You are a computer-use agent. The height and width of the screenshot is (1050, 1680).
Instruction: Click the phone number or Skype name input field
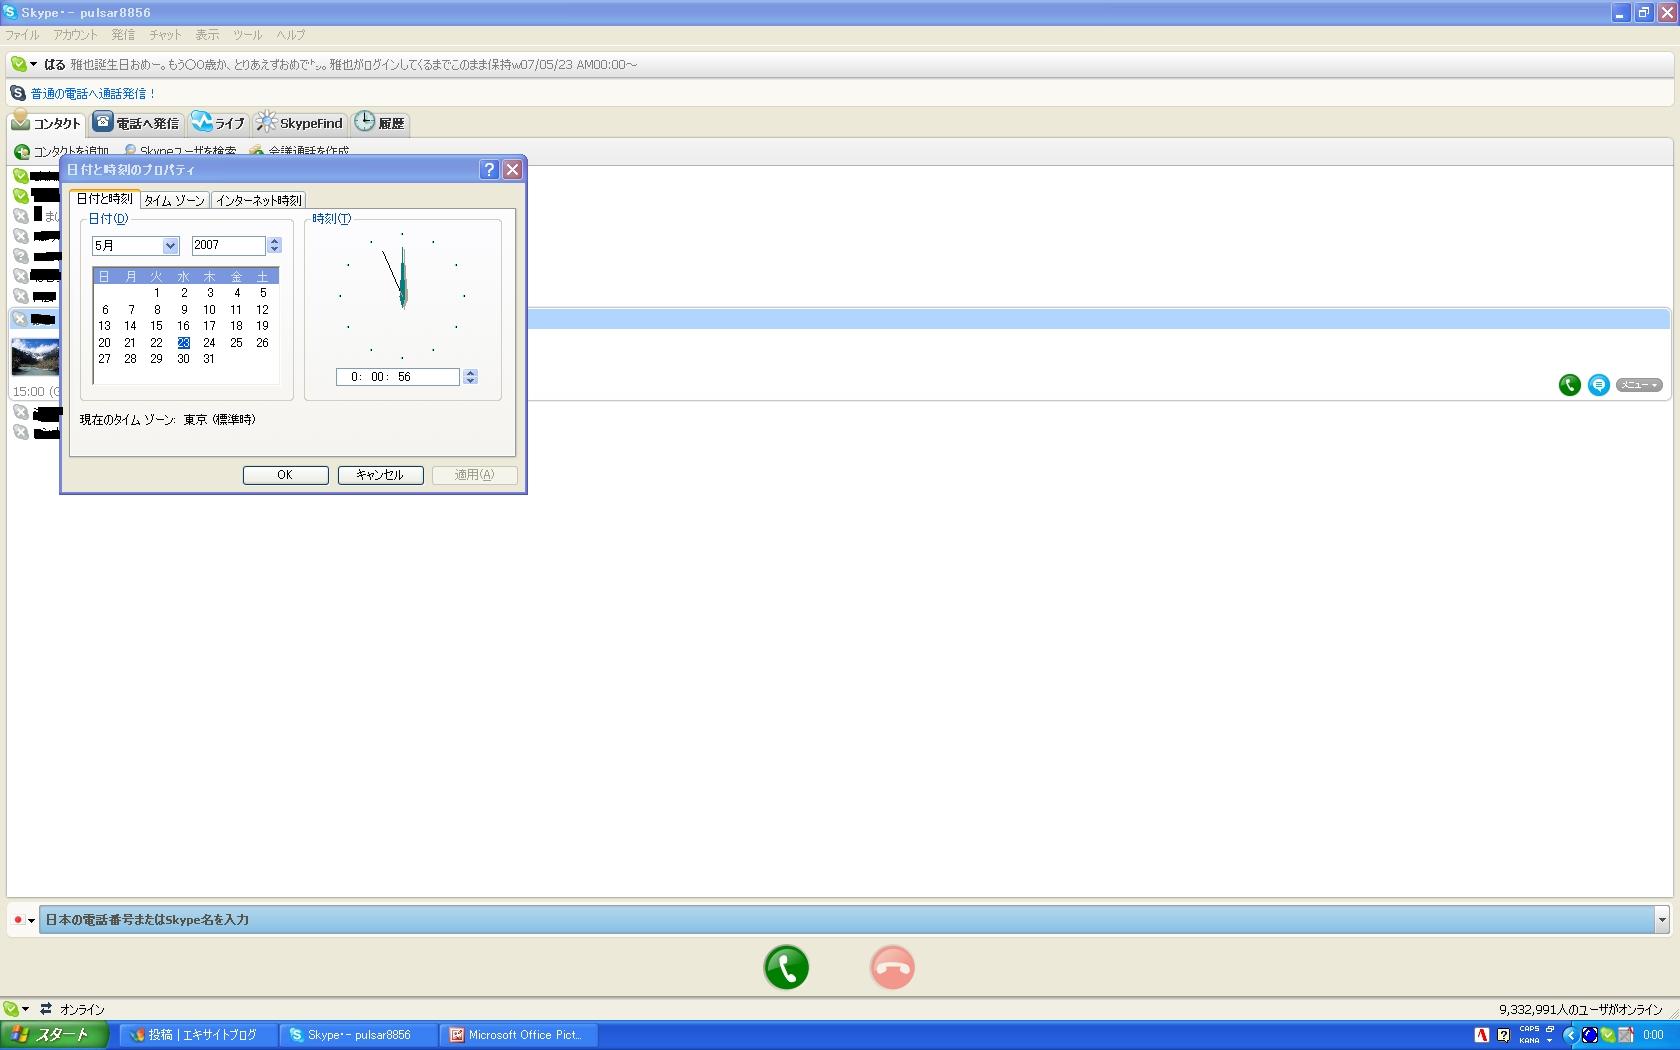pos(847,920)
